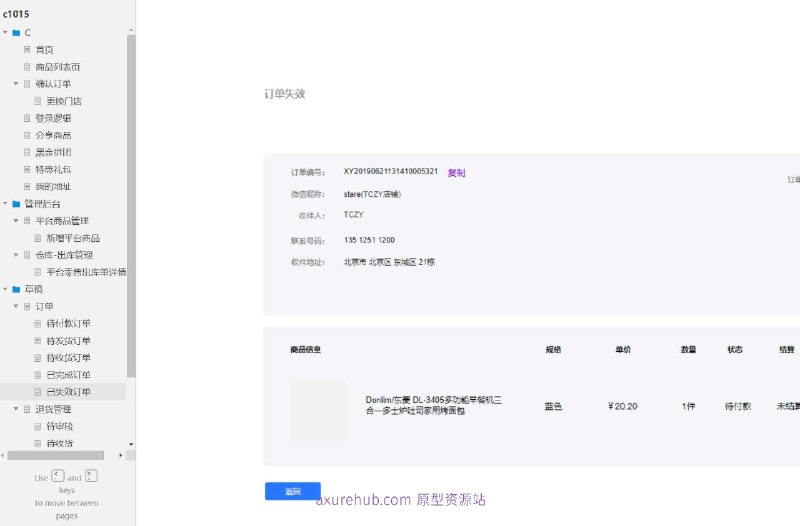Open the 待付款订单 page

68,323
